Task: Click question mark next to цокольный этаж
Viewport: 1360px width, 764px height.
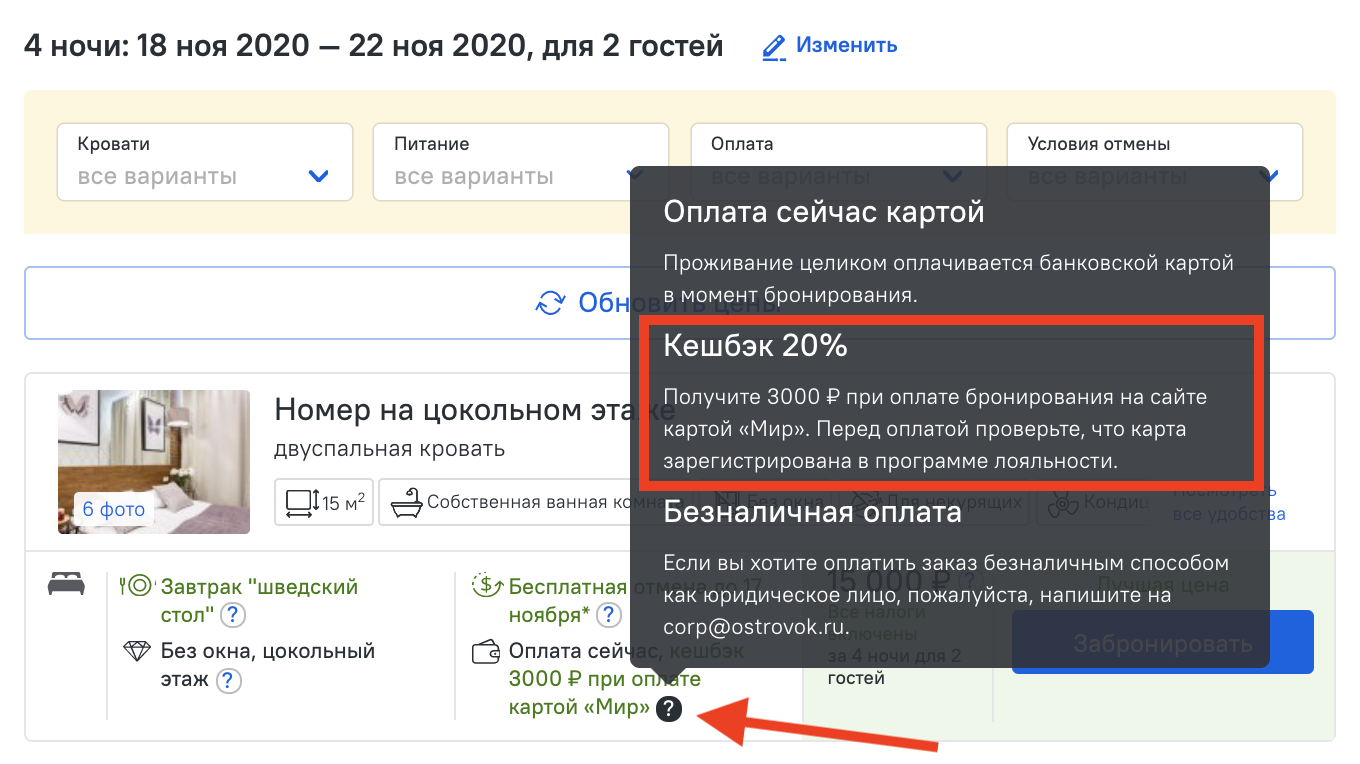Action: pos(229,681)
